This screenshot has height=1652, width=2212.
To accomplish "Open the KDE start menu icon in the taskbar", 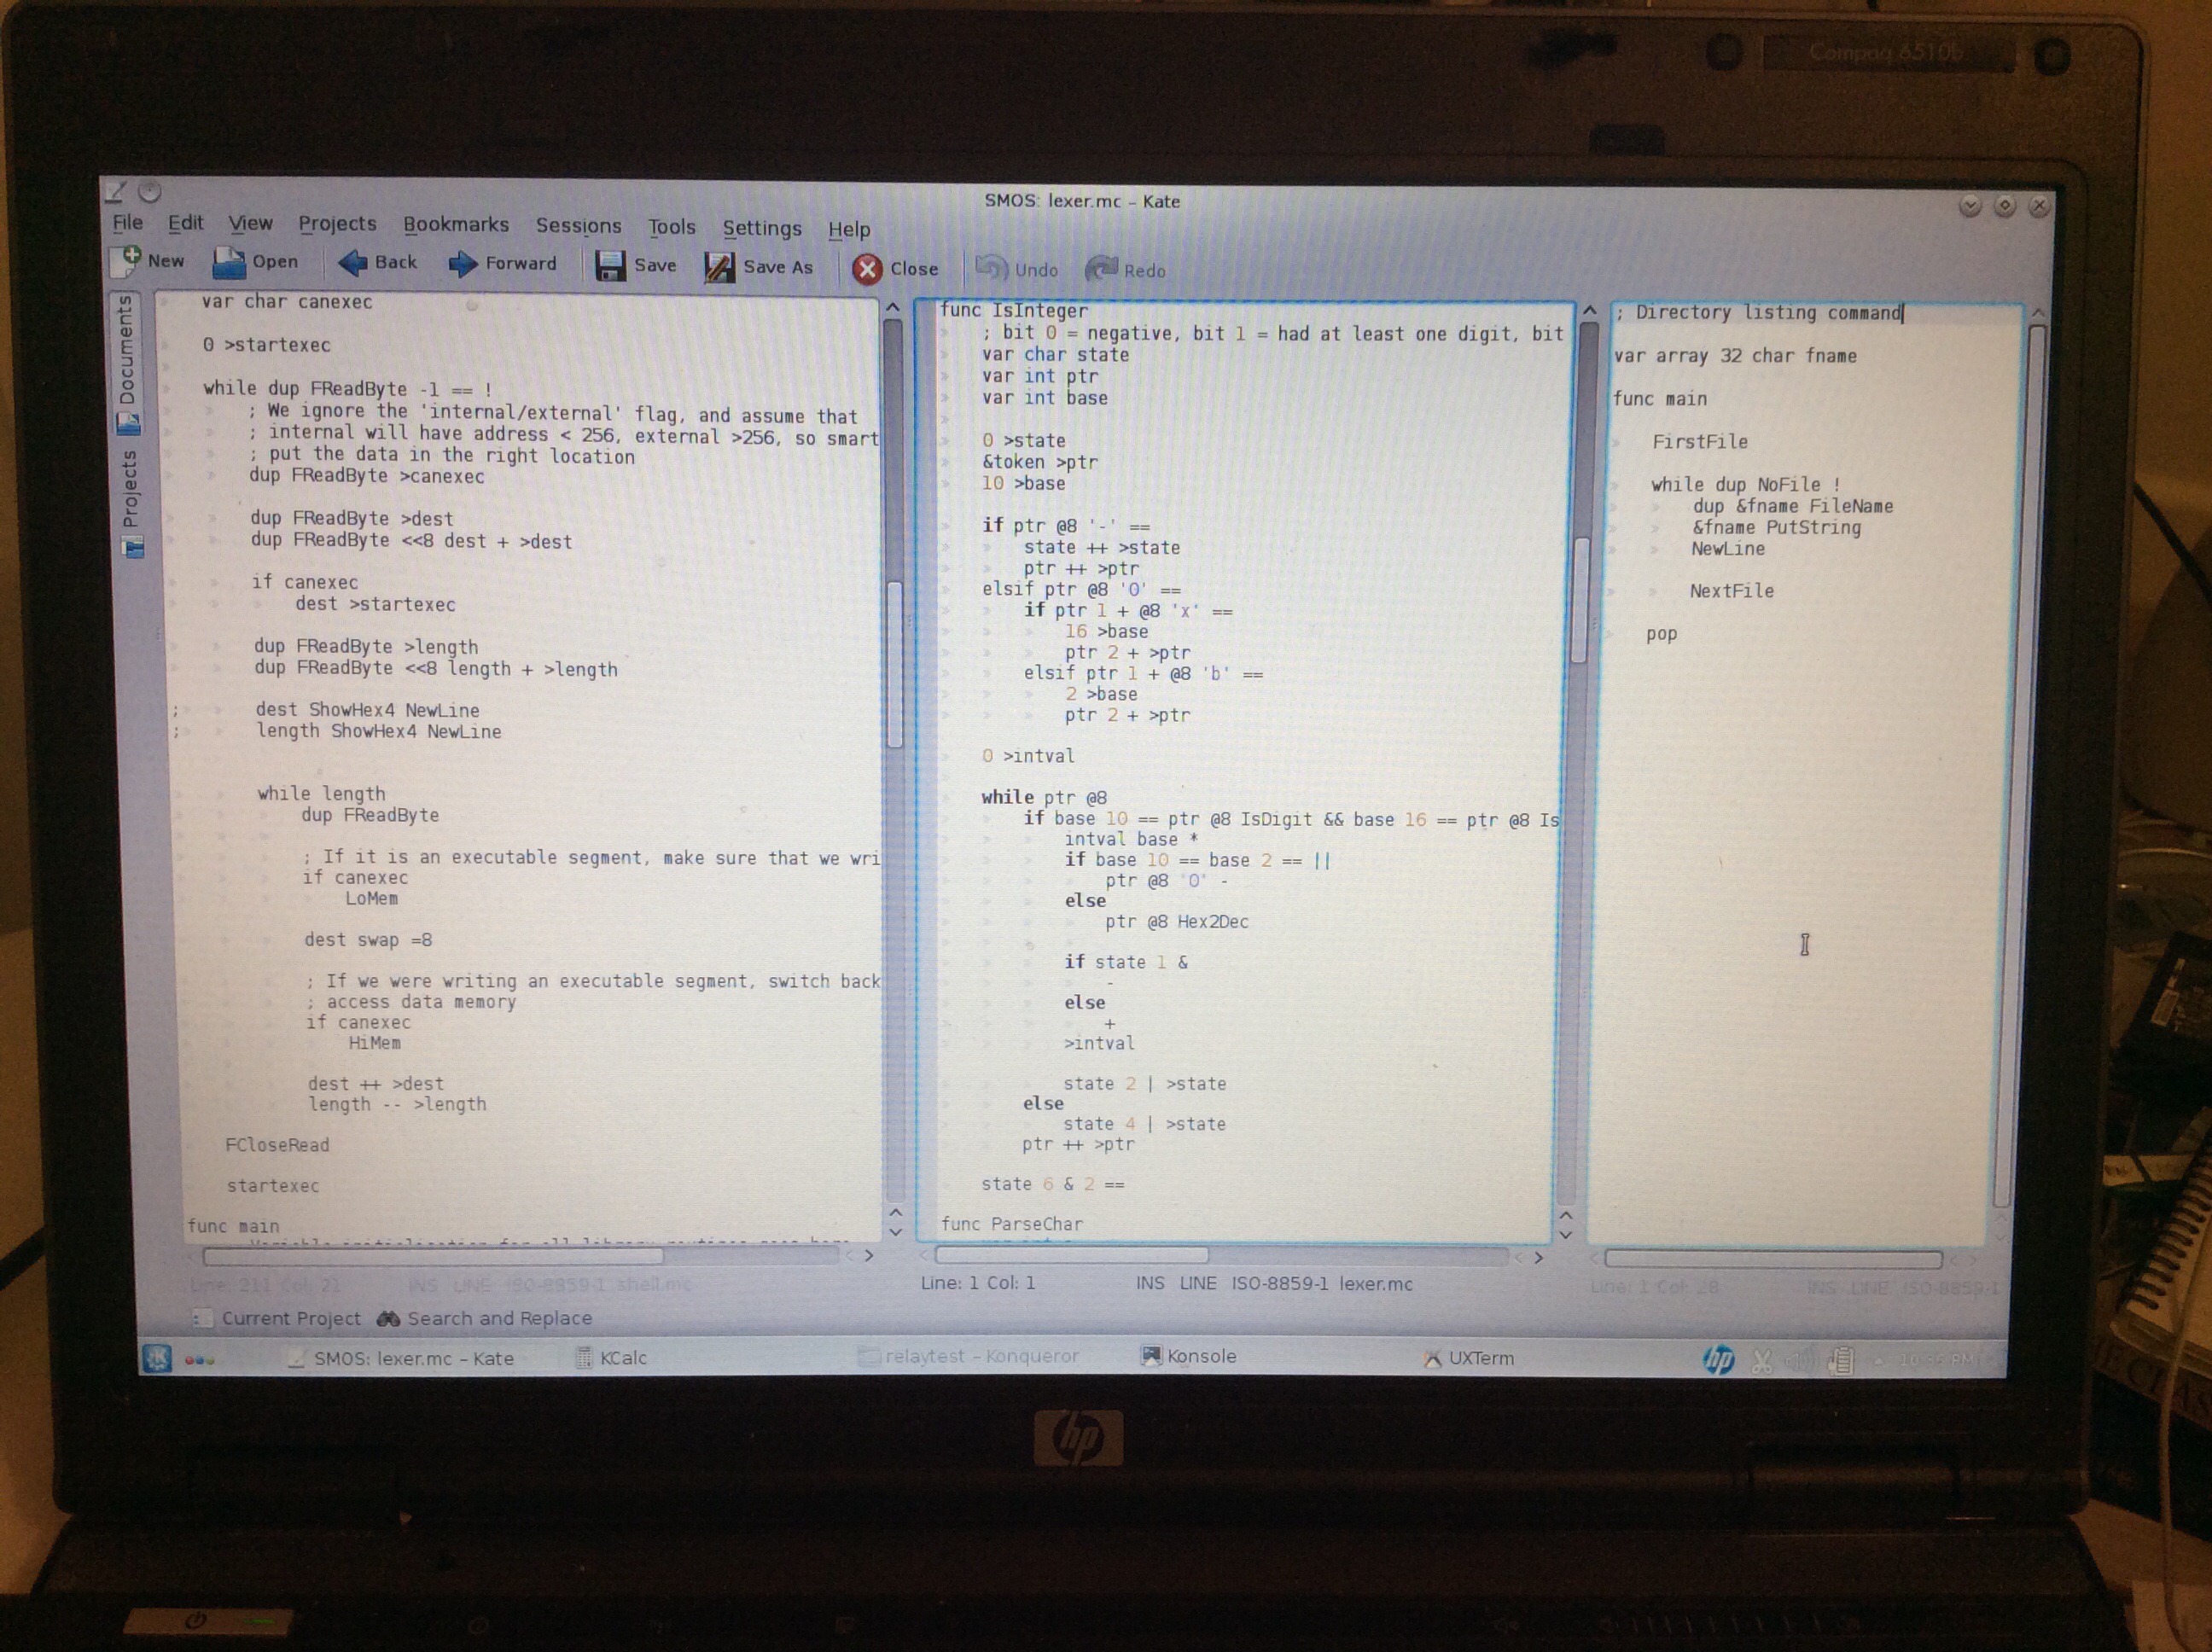I will tap(156, 1358).
